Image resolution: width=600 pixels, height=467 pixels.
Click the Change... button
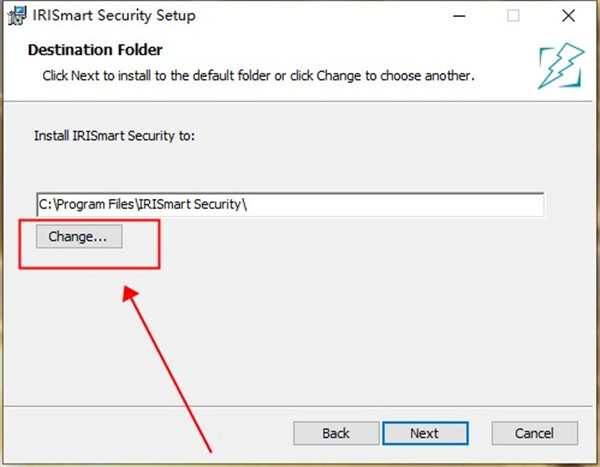78,237
